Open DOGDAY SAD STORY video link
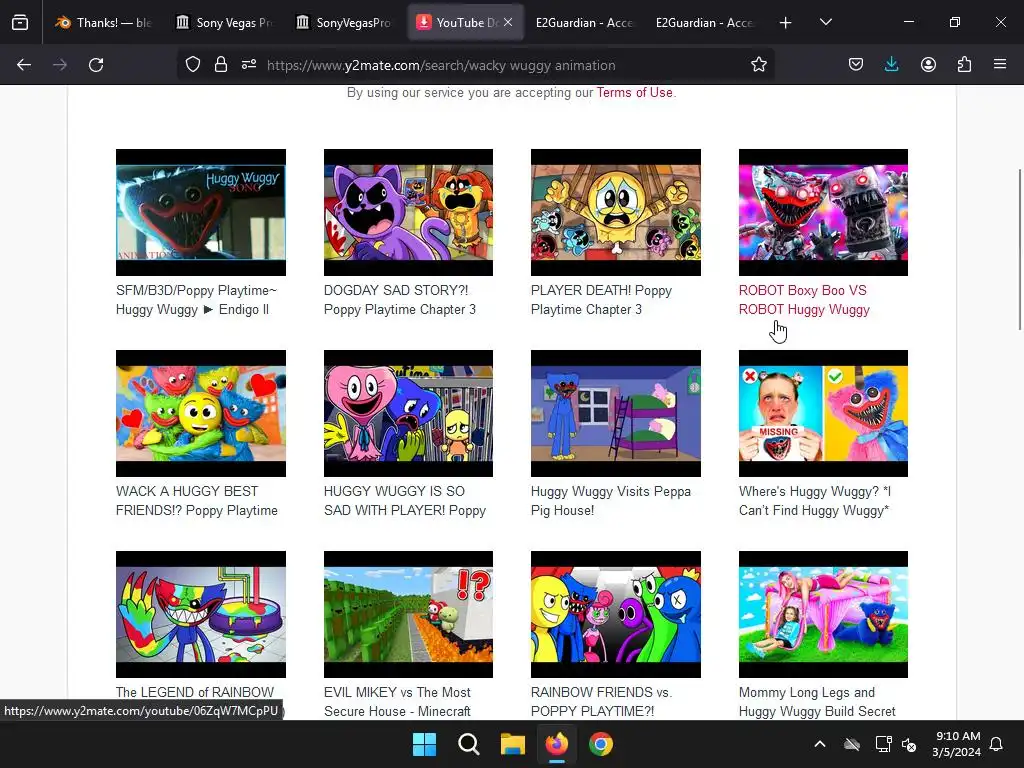Viewport: 1024px width, 768px height. click(x=400, y=300)
